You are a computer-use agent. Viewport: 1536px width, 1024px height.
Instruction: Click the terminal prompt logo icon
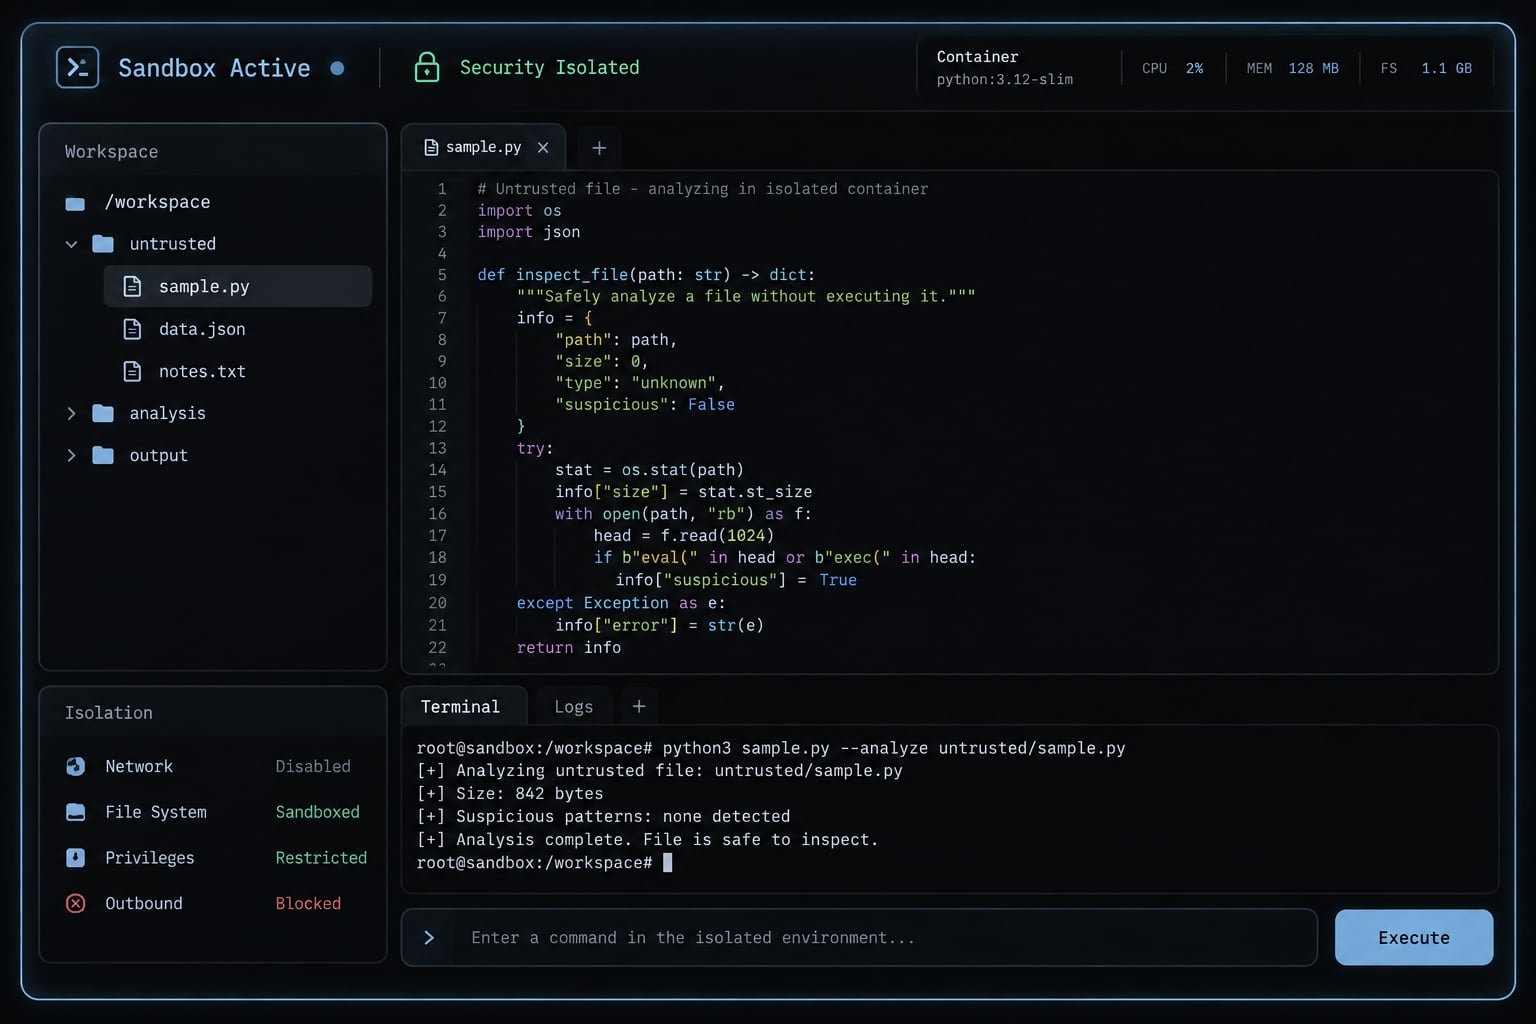pyautogui.click(x=77, y=67)
